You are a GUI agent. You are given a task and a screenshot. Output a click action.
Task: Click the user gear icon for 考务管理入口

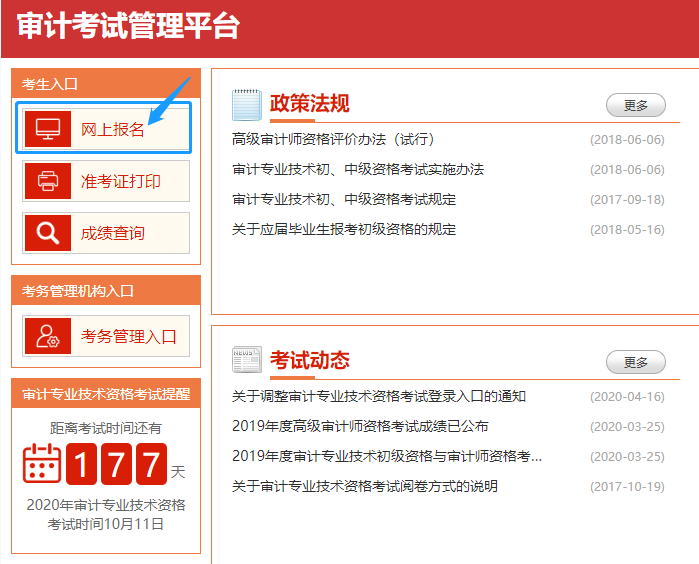point(47,336)
